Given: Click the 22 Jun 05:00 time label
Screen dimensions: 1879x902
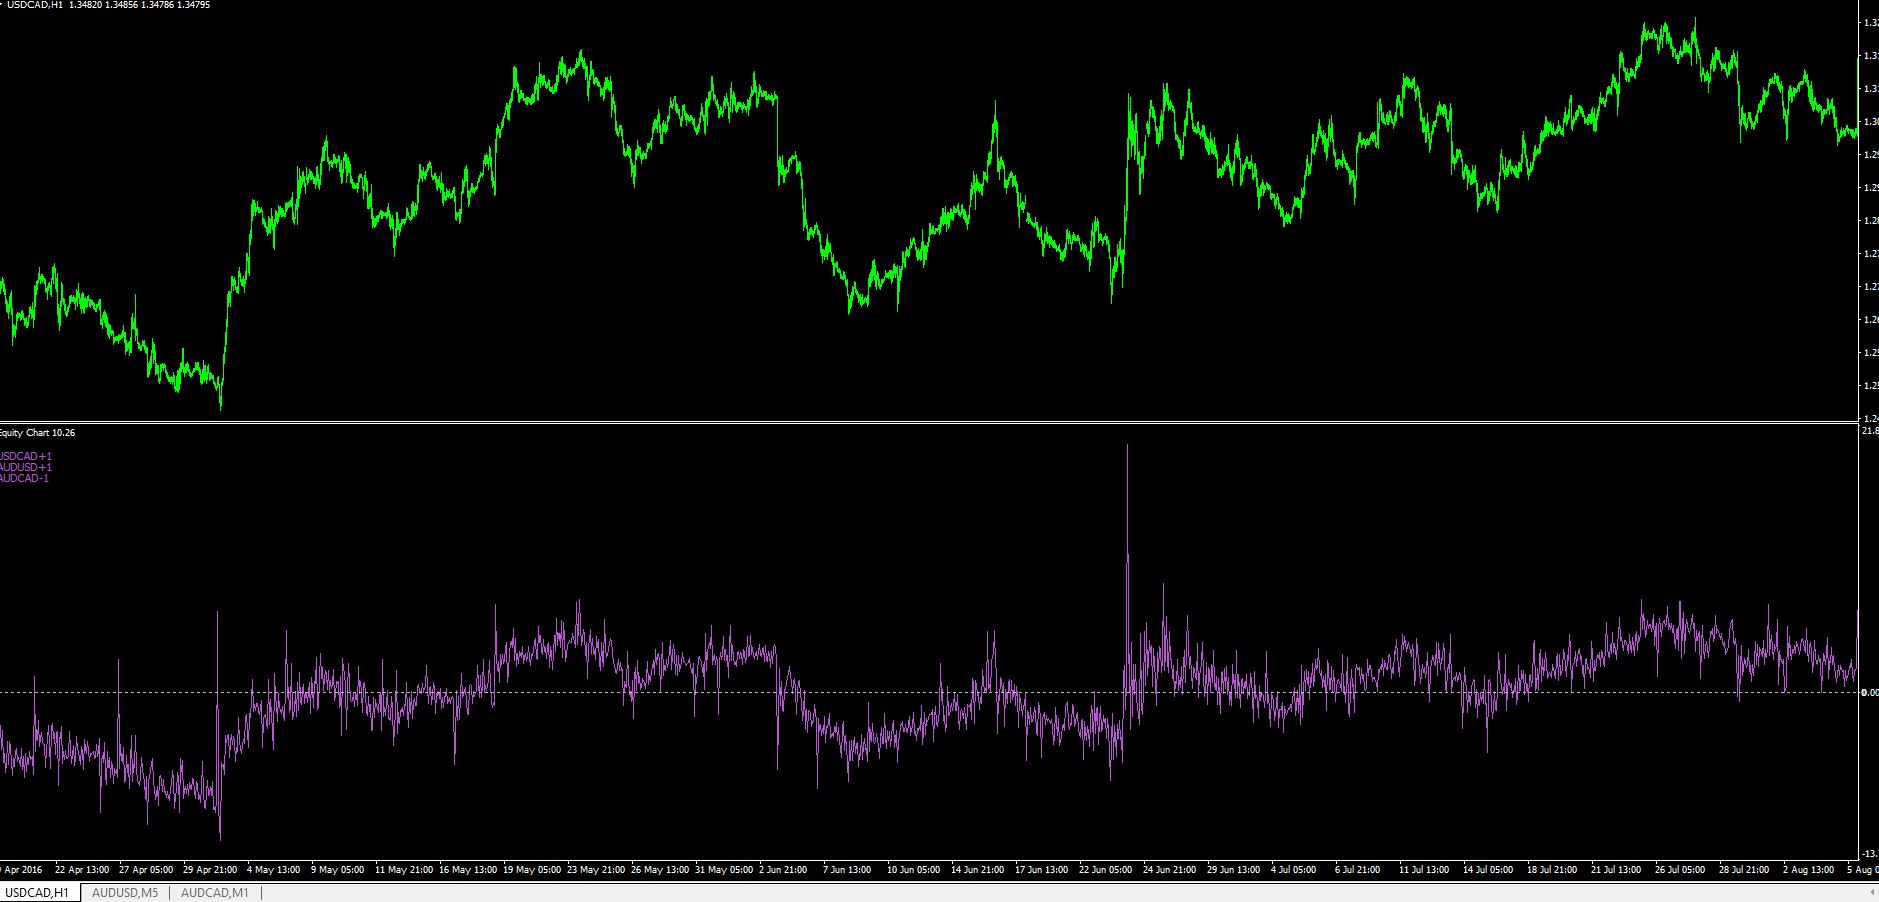Looking at the screenshot, I should click(1106, 869).
